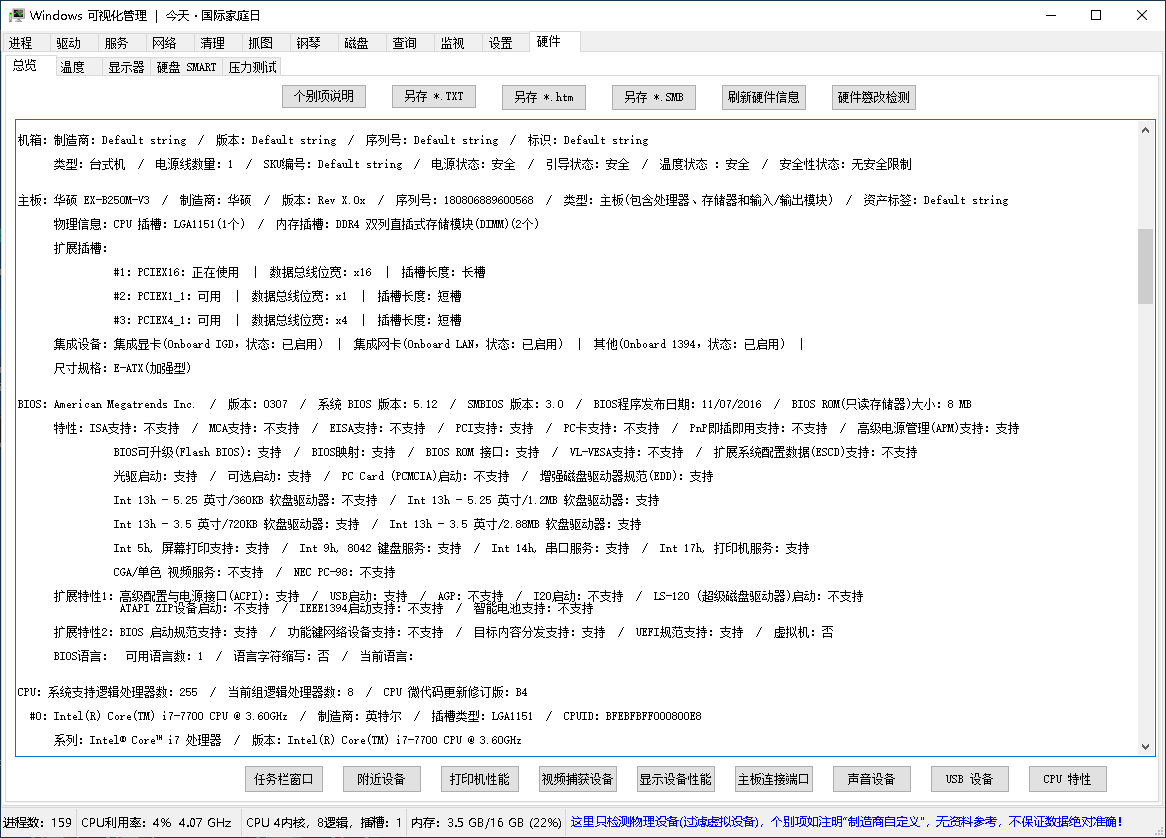Save report via 另存 *.htm

point(544,97)
